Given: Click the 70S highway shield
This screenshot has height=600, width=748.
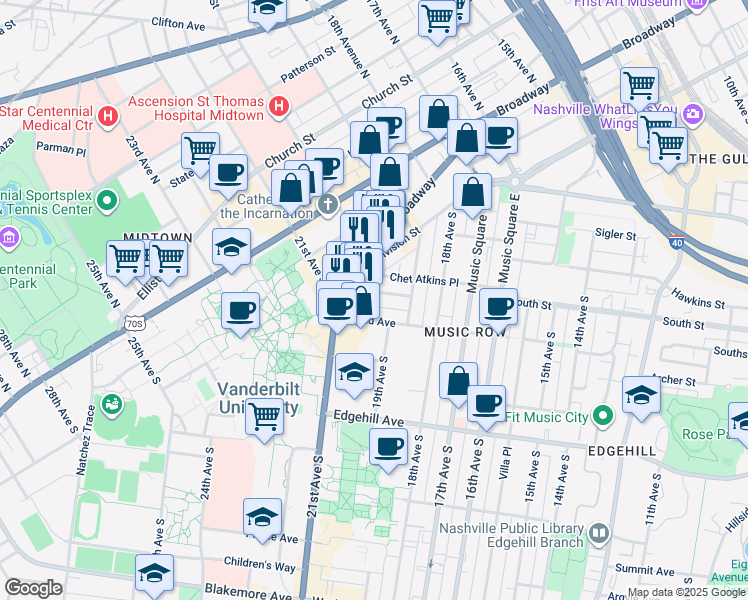Looking at the screenshot, I should pos(135,324).
